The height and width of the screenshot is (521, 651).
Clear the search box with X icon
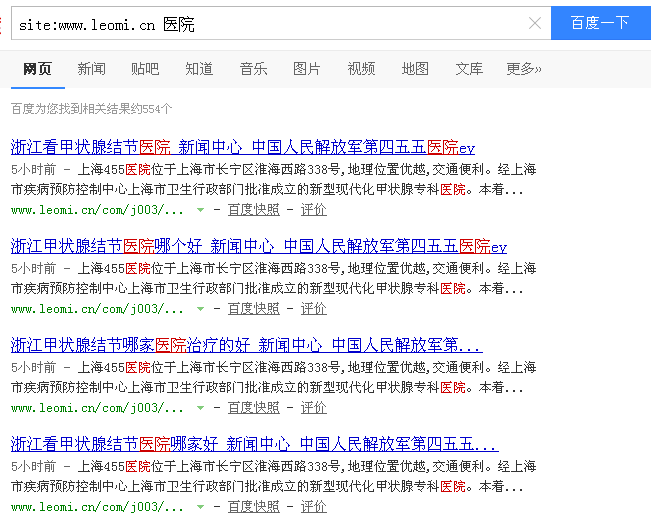click(x=535, y=23)
